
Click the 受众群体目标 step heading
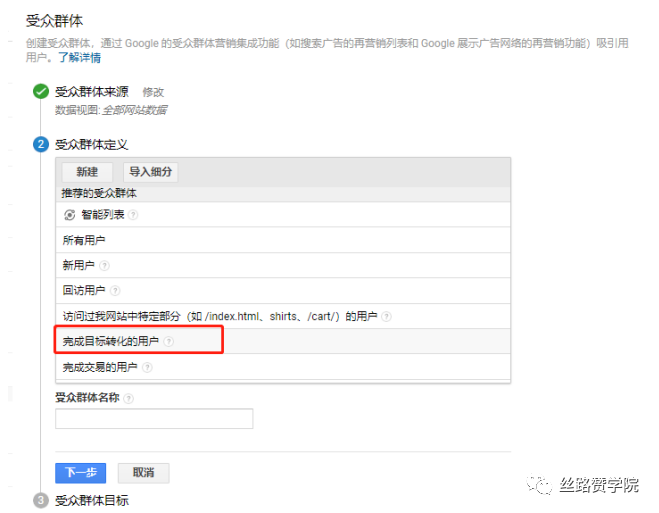(92, 500)
